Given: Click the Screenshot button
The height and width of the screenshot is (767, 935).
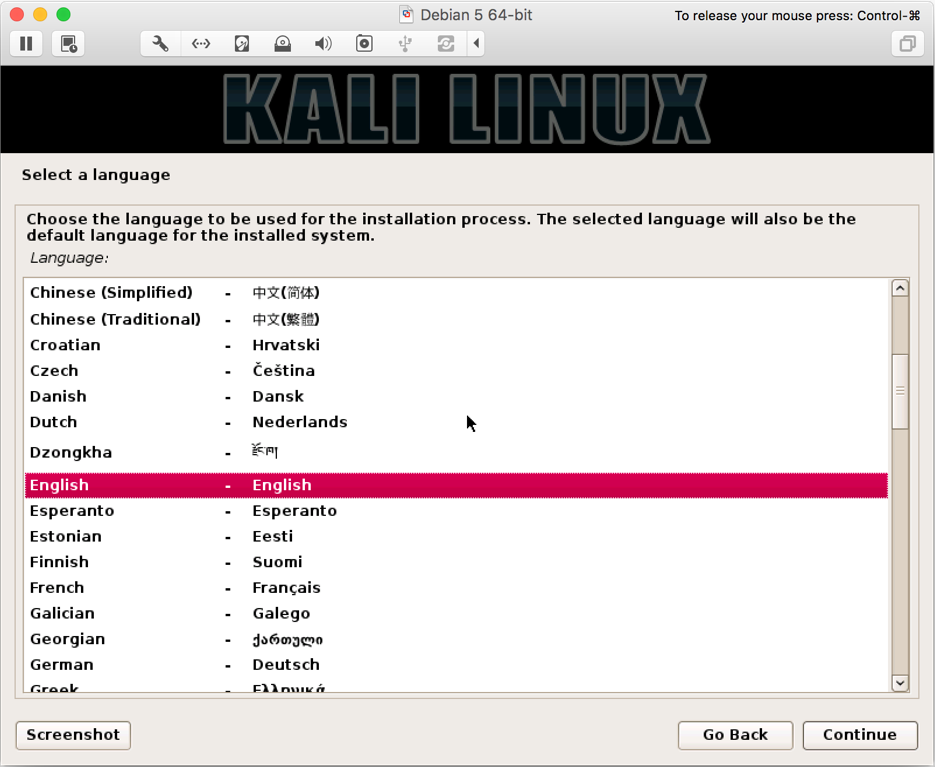Looking at the screenshot, I should tap(73, 735).
